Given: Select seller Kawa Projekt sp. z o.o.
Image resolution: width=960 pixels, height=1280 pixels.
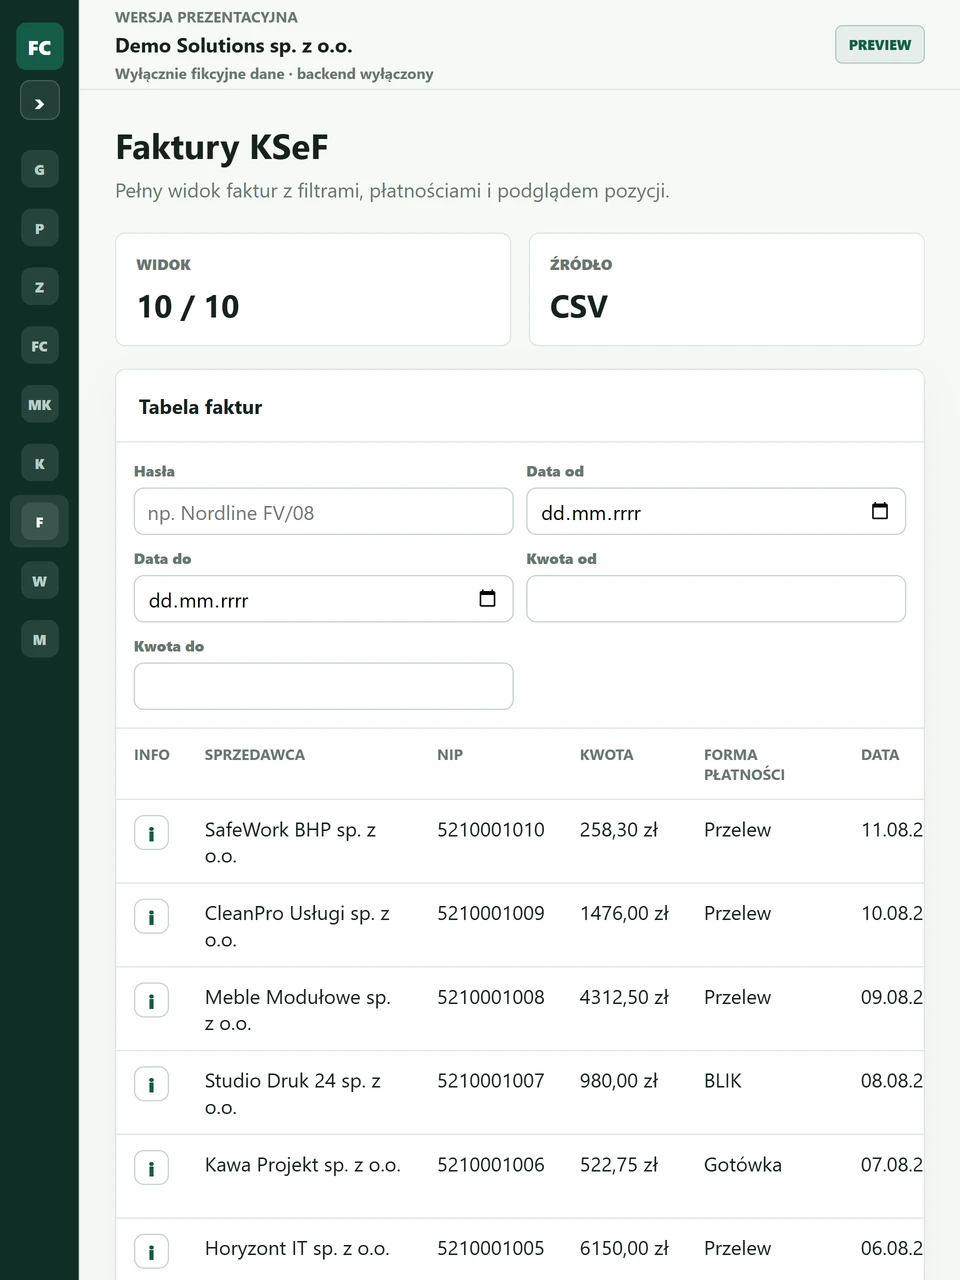Looking at the screenshot, I should 303,1165.
